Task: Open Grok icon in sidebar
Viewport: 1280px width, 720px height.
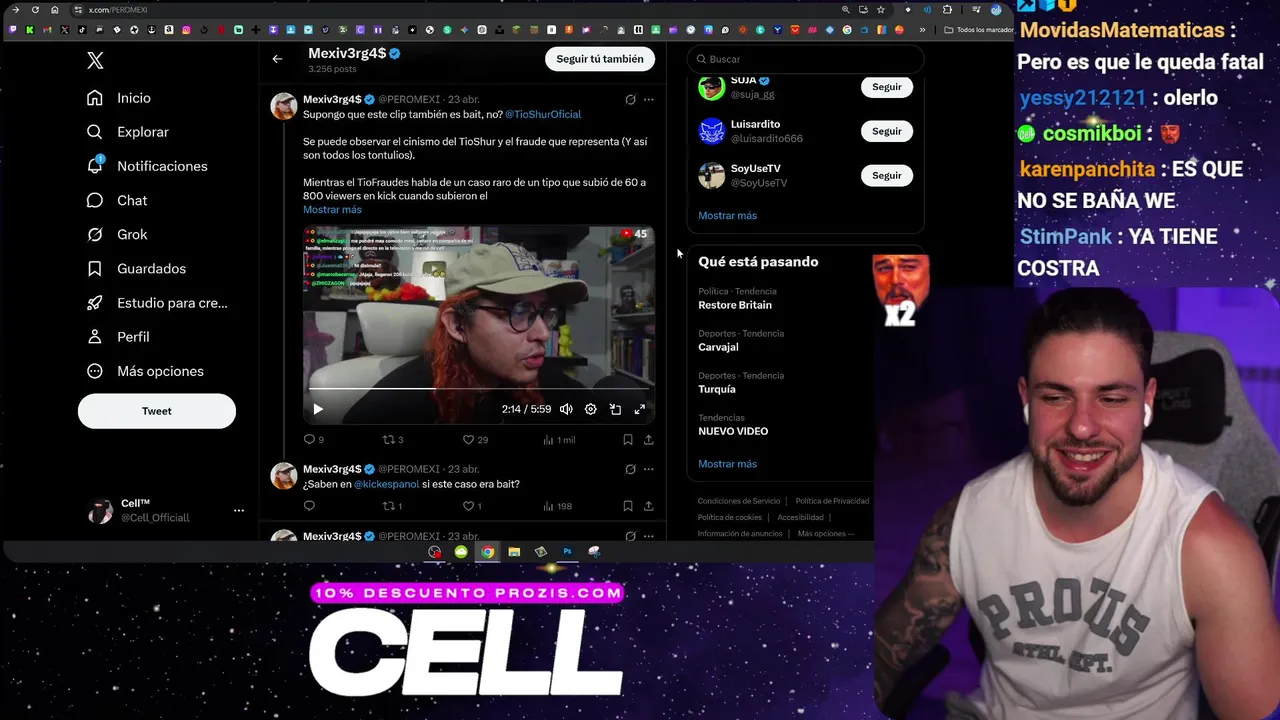Action: pyautogui.click(x=95, y=234)
